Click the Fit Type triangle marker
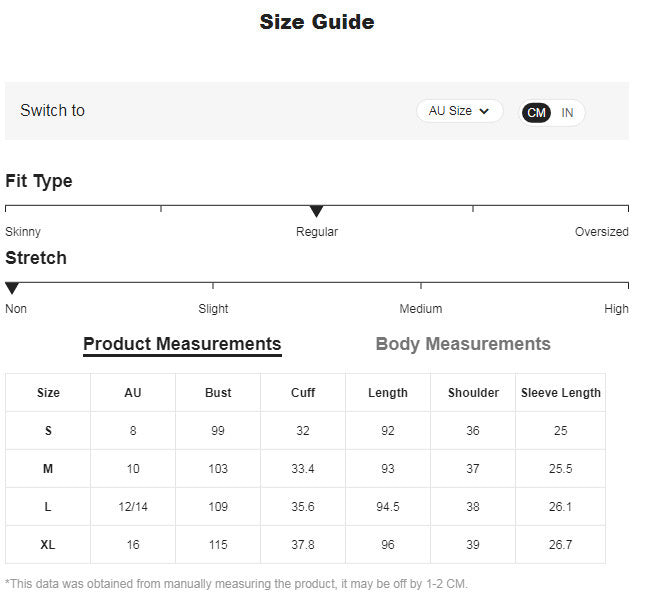Image resolution: width=645 pixels, height=607 pixels. 316,211
